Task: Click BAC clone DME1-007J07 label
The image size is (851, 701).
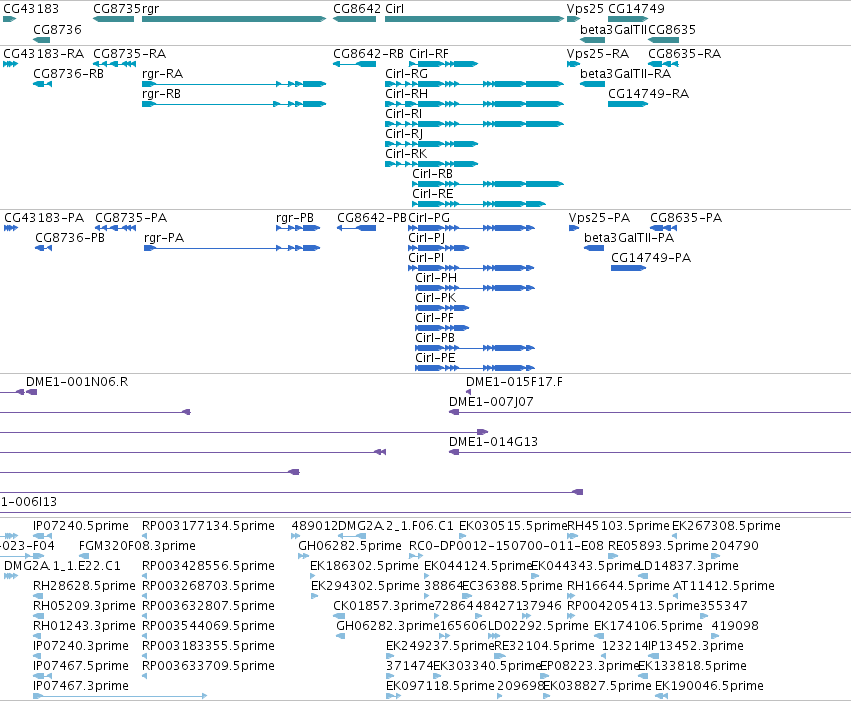Action: (491, 403)
